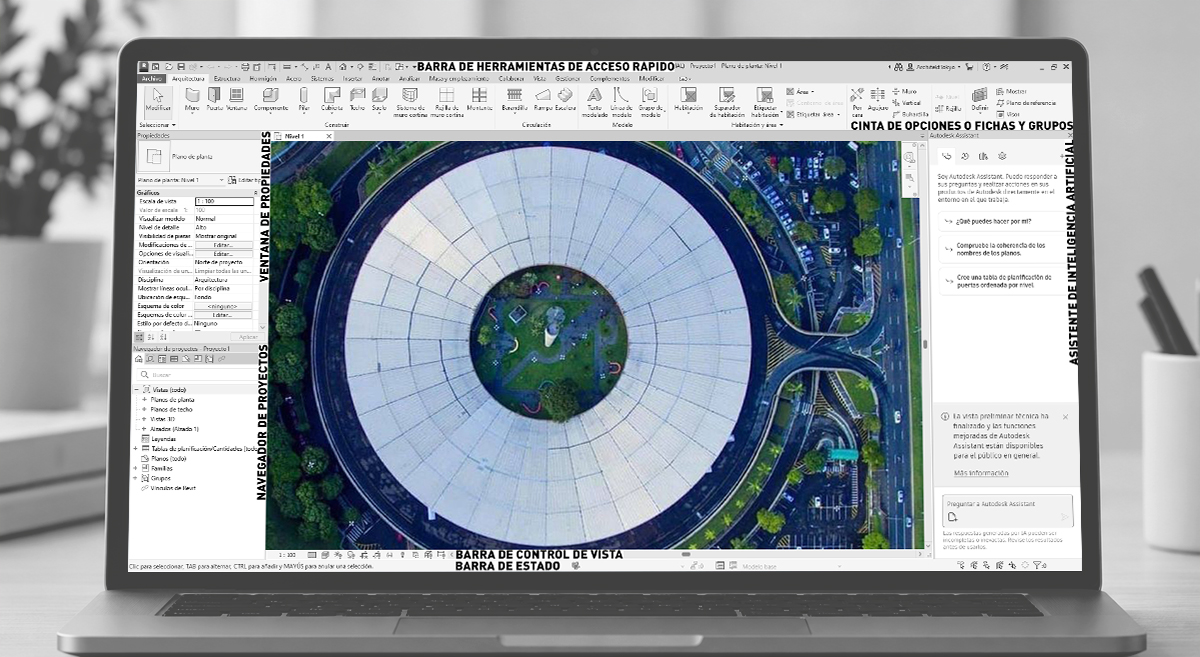Select the Componente tool
This screenshot has width=1200, height=657.
coord(271,101)
